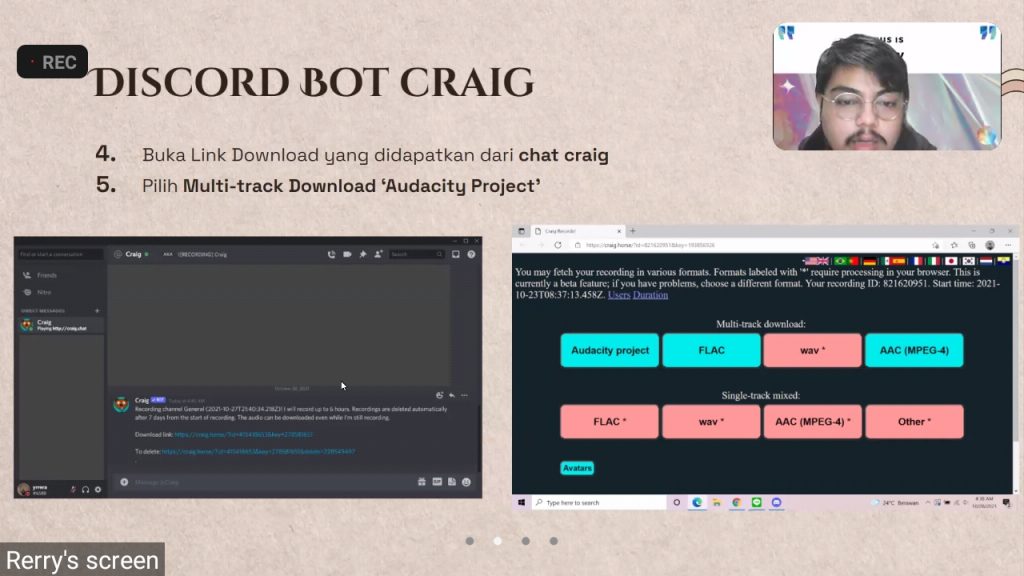Click the Avatars button on Craig page

coord(577,468)
